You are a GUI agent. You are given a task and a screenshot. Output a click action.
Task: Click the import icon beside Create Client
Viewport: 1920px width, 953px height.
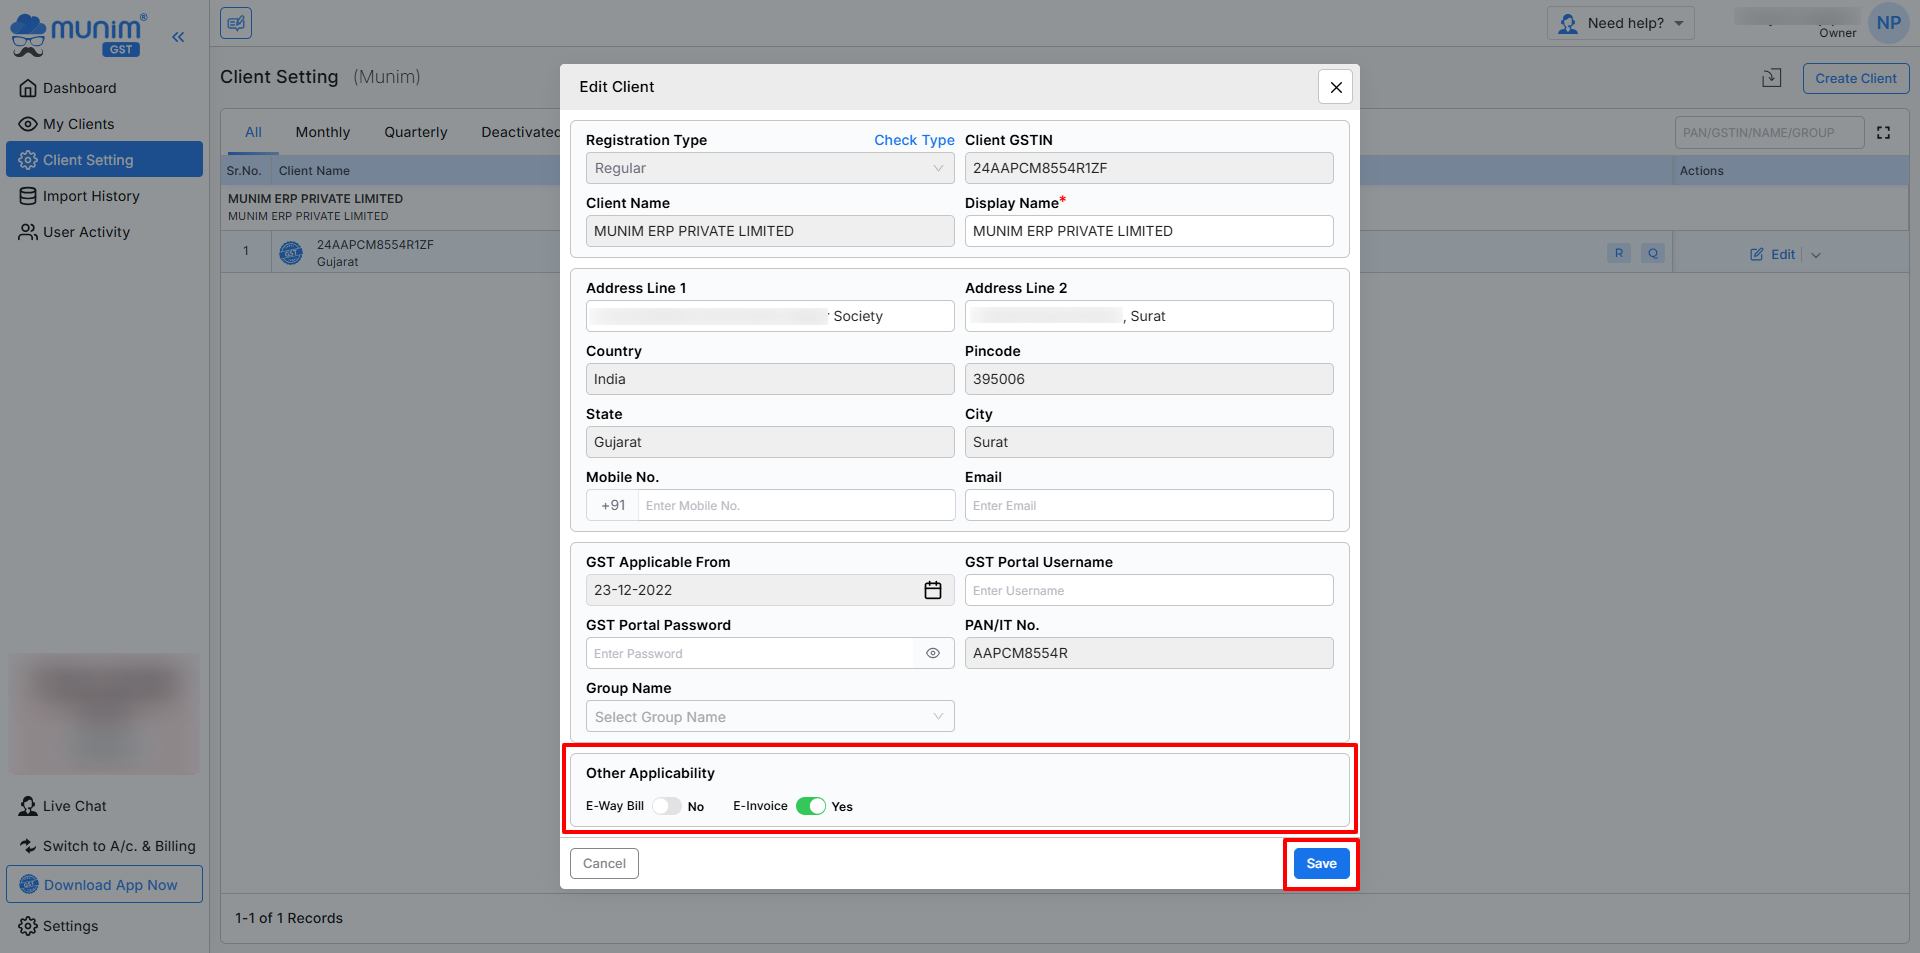(x=1771, y=78)
